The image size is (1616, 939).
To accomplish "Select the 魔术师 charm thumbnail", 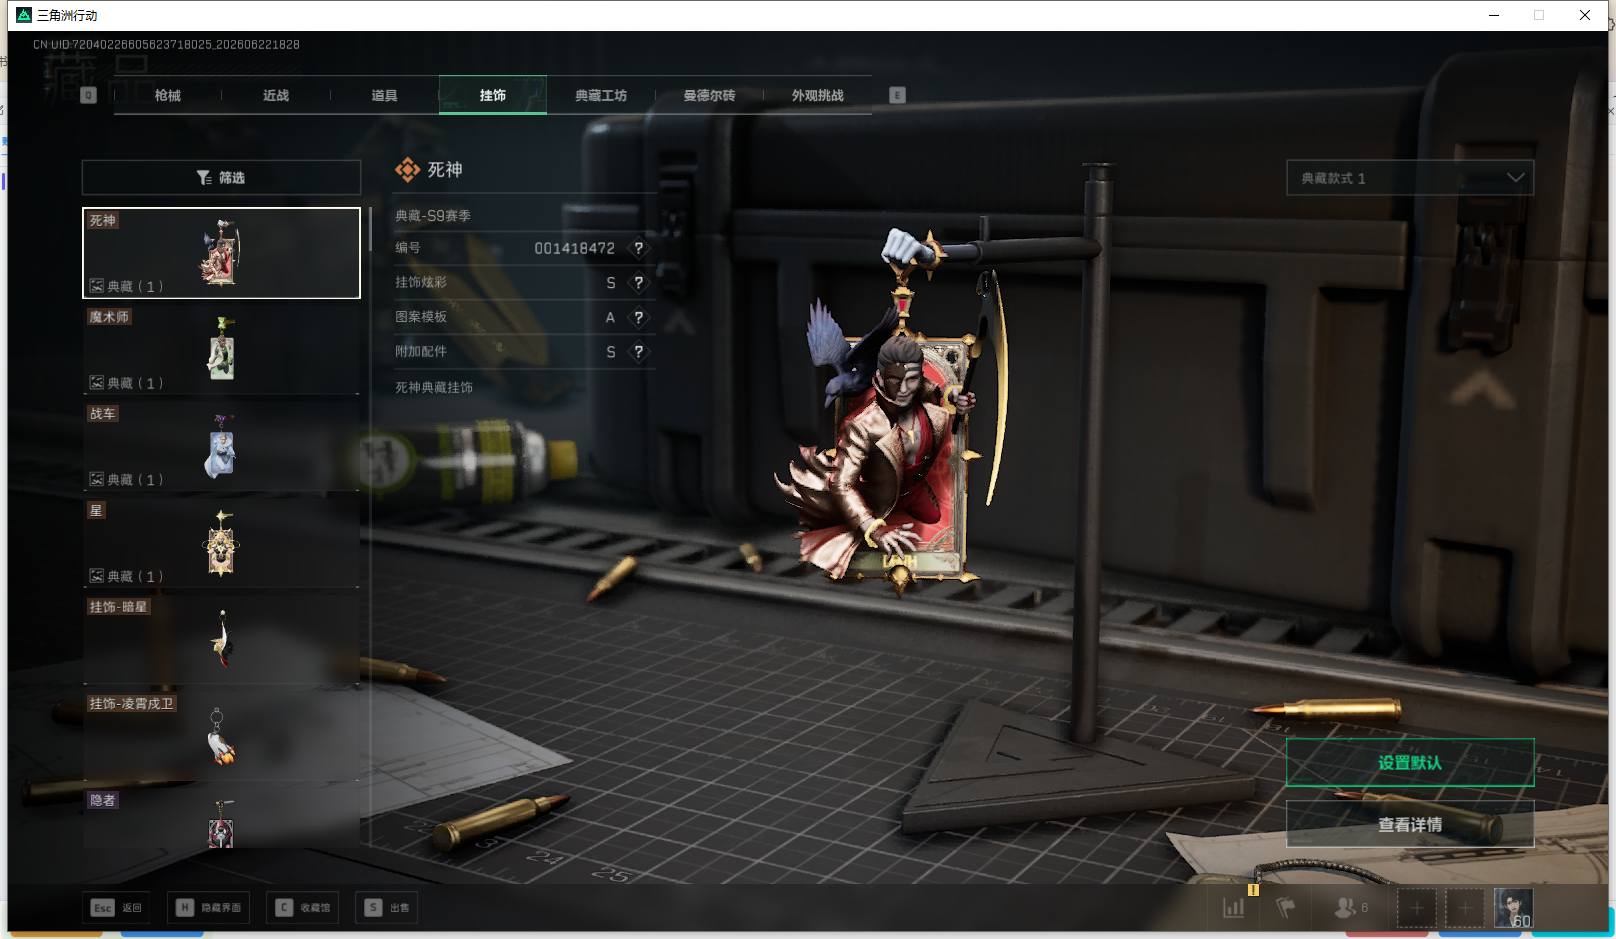I will pos(221,349).
